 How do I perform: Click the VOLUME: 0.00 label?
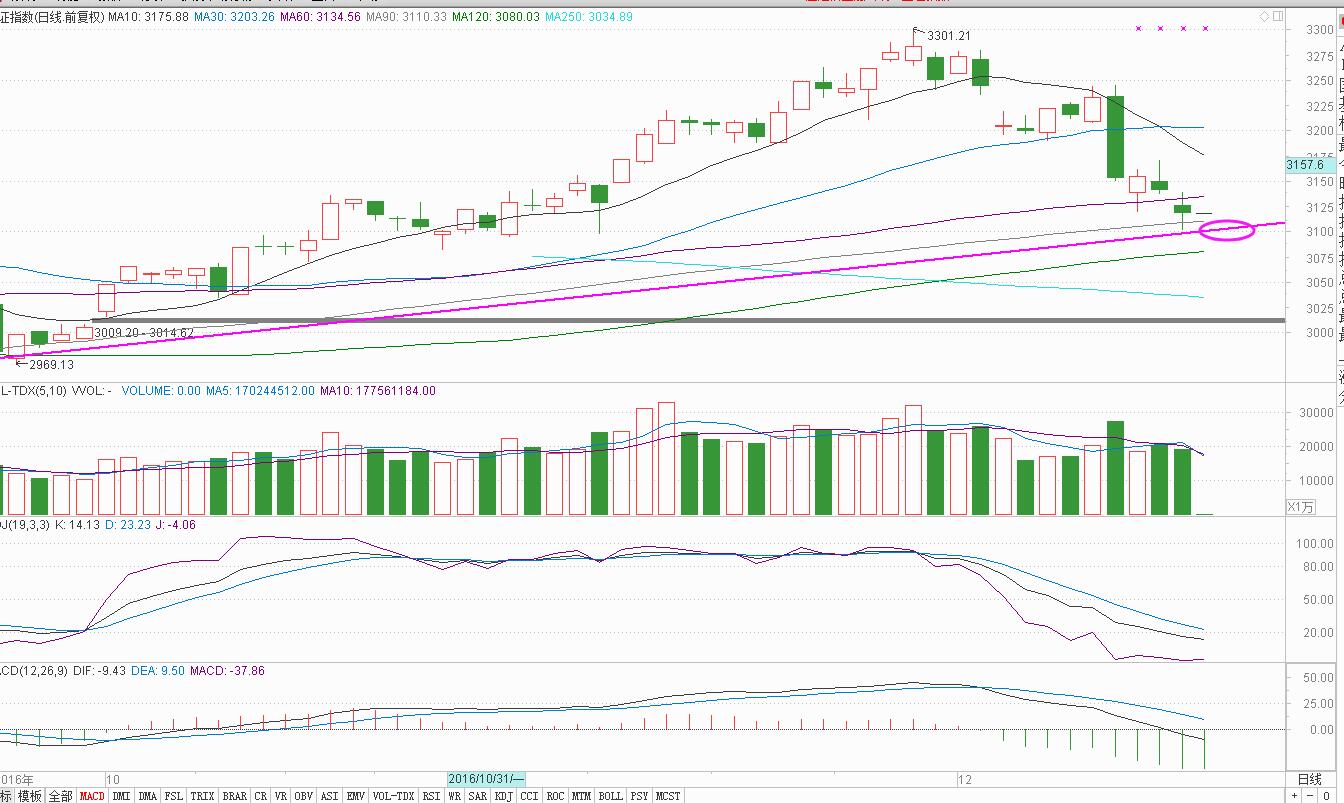(159, 391)
